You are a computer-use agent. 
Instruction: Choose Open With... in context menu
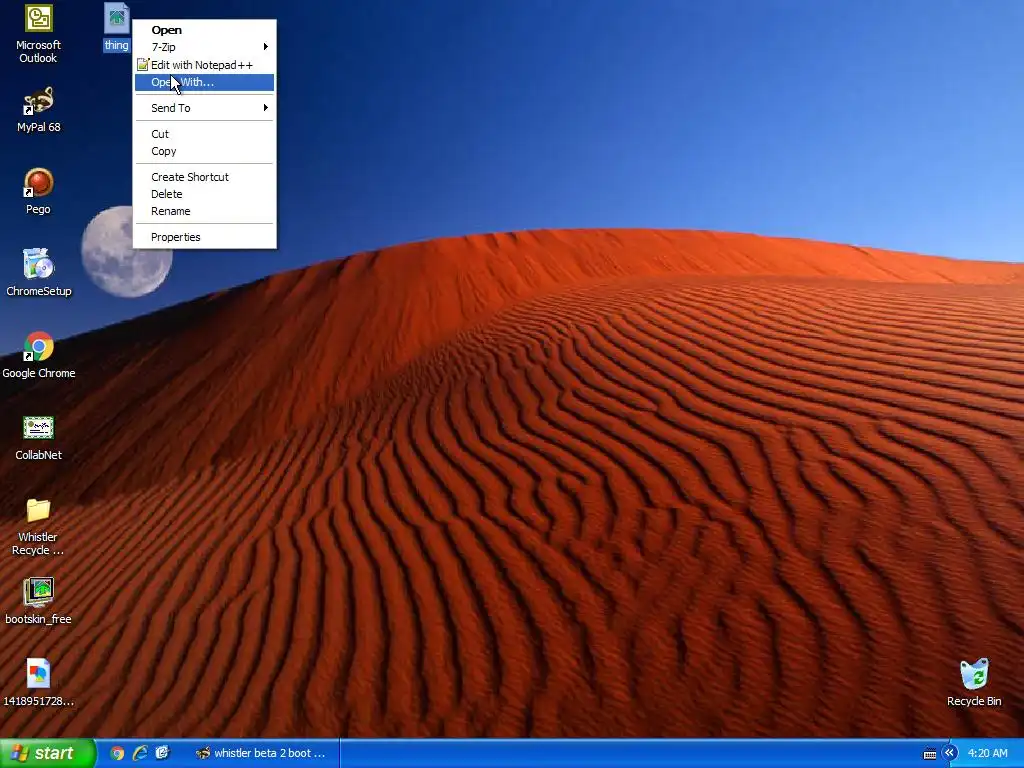point(204,82)
